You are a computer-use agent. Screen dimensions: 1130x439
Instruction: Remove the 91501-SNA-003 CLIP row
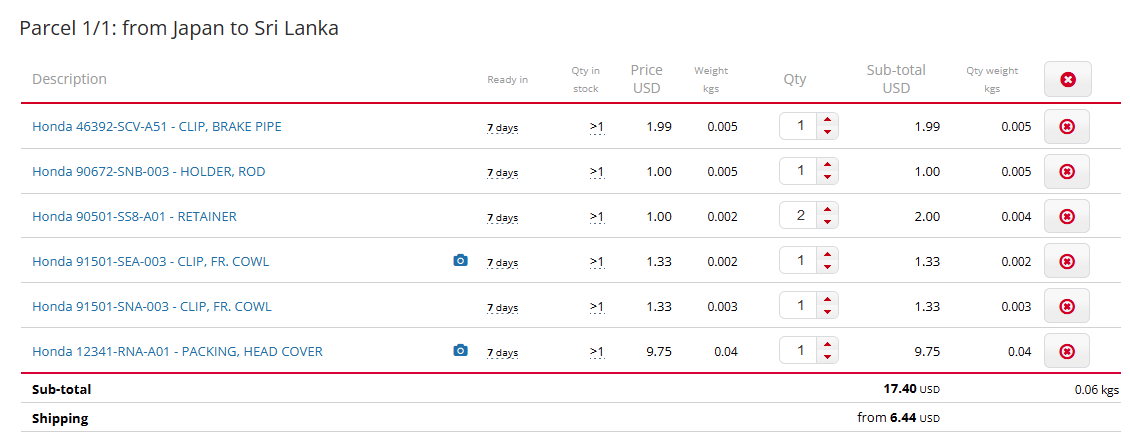(1067, 306)
